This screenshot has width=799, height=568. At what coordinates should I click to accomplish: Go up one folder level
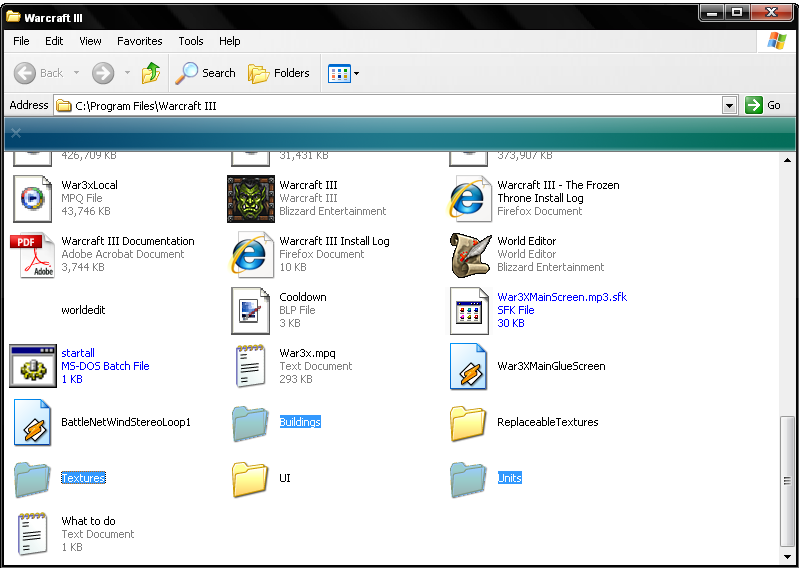click(151, 73)
